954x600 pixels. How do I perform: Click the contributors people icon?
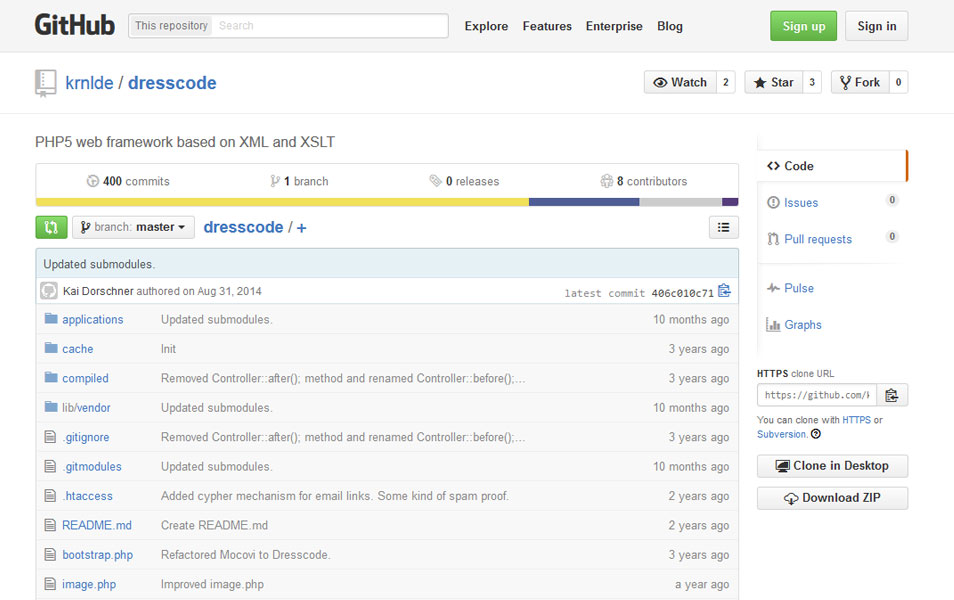click(607, 181)
